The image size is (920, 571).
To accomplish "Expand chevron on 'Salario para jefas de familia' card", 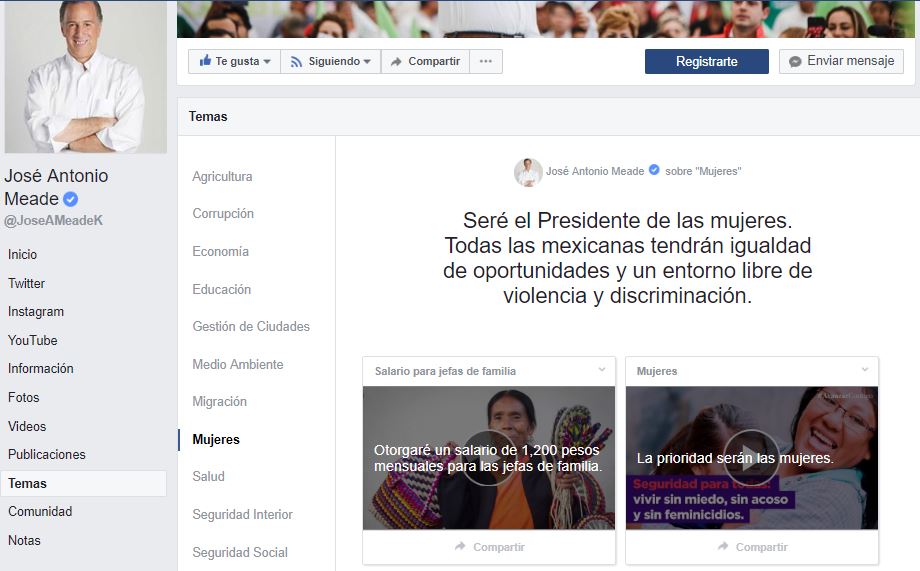I will (602, 370).
